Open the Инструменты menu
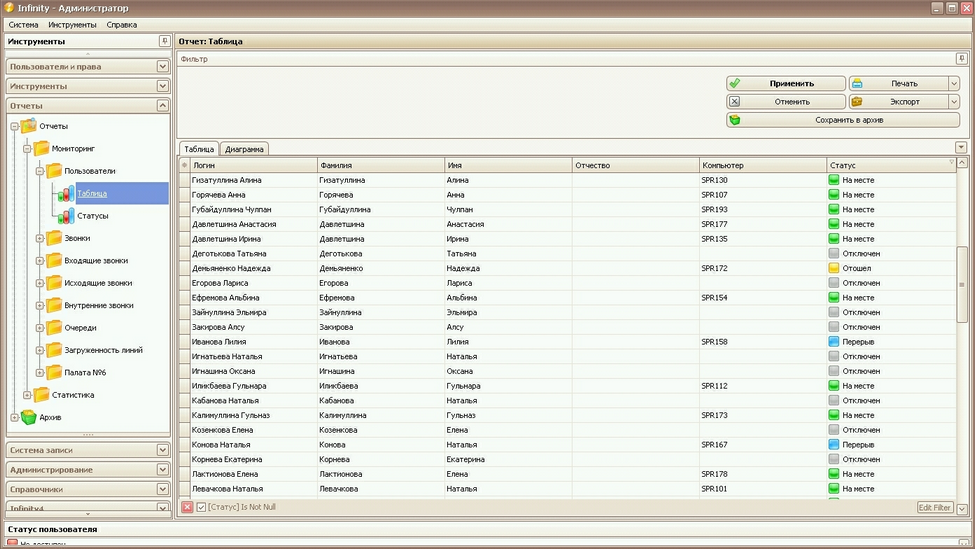This screenshot has height=549, width=975. (x=72, y=25)
